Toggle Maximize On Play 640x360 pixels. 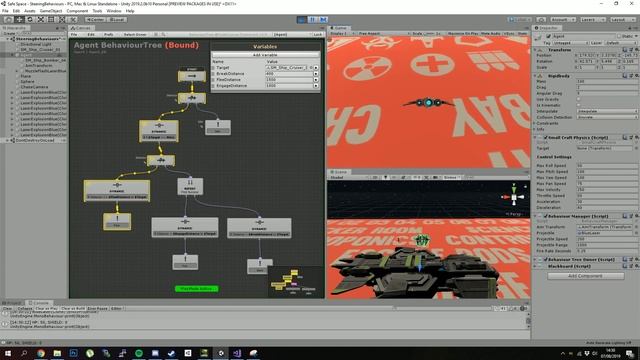[x=462, y=33]
